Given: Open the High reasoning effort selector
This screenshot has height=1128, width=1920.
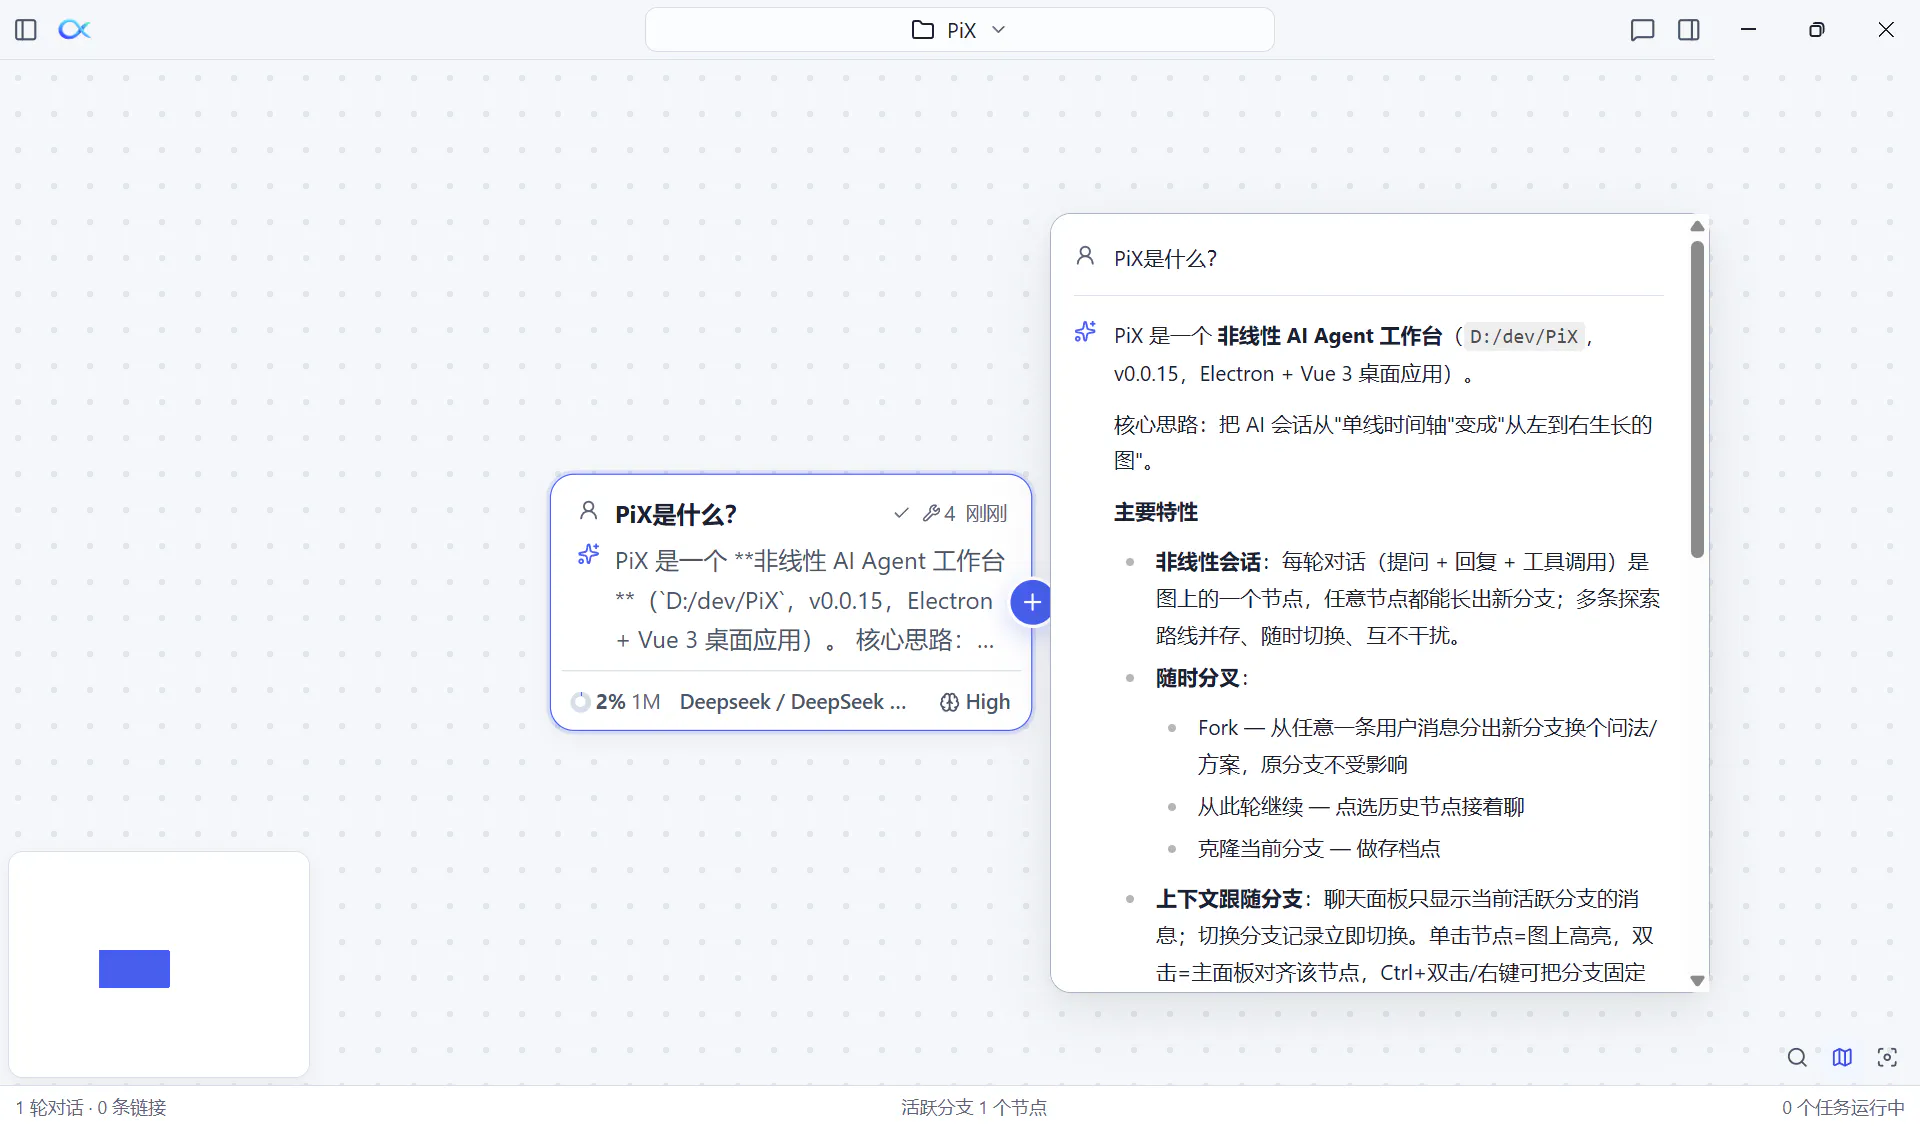Looking at the screenshot, I should [x=975, y=702].
